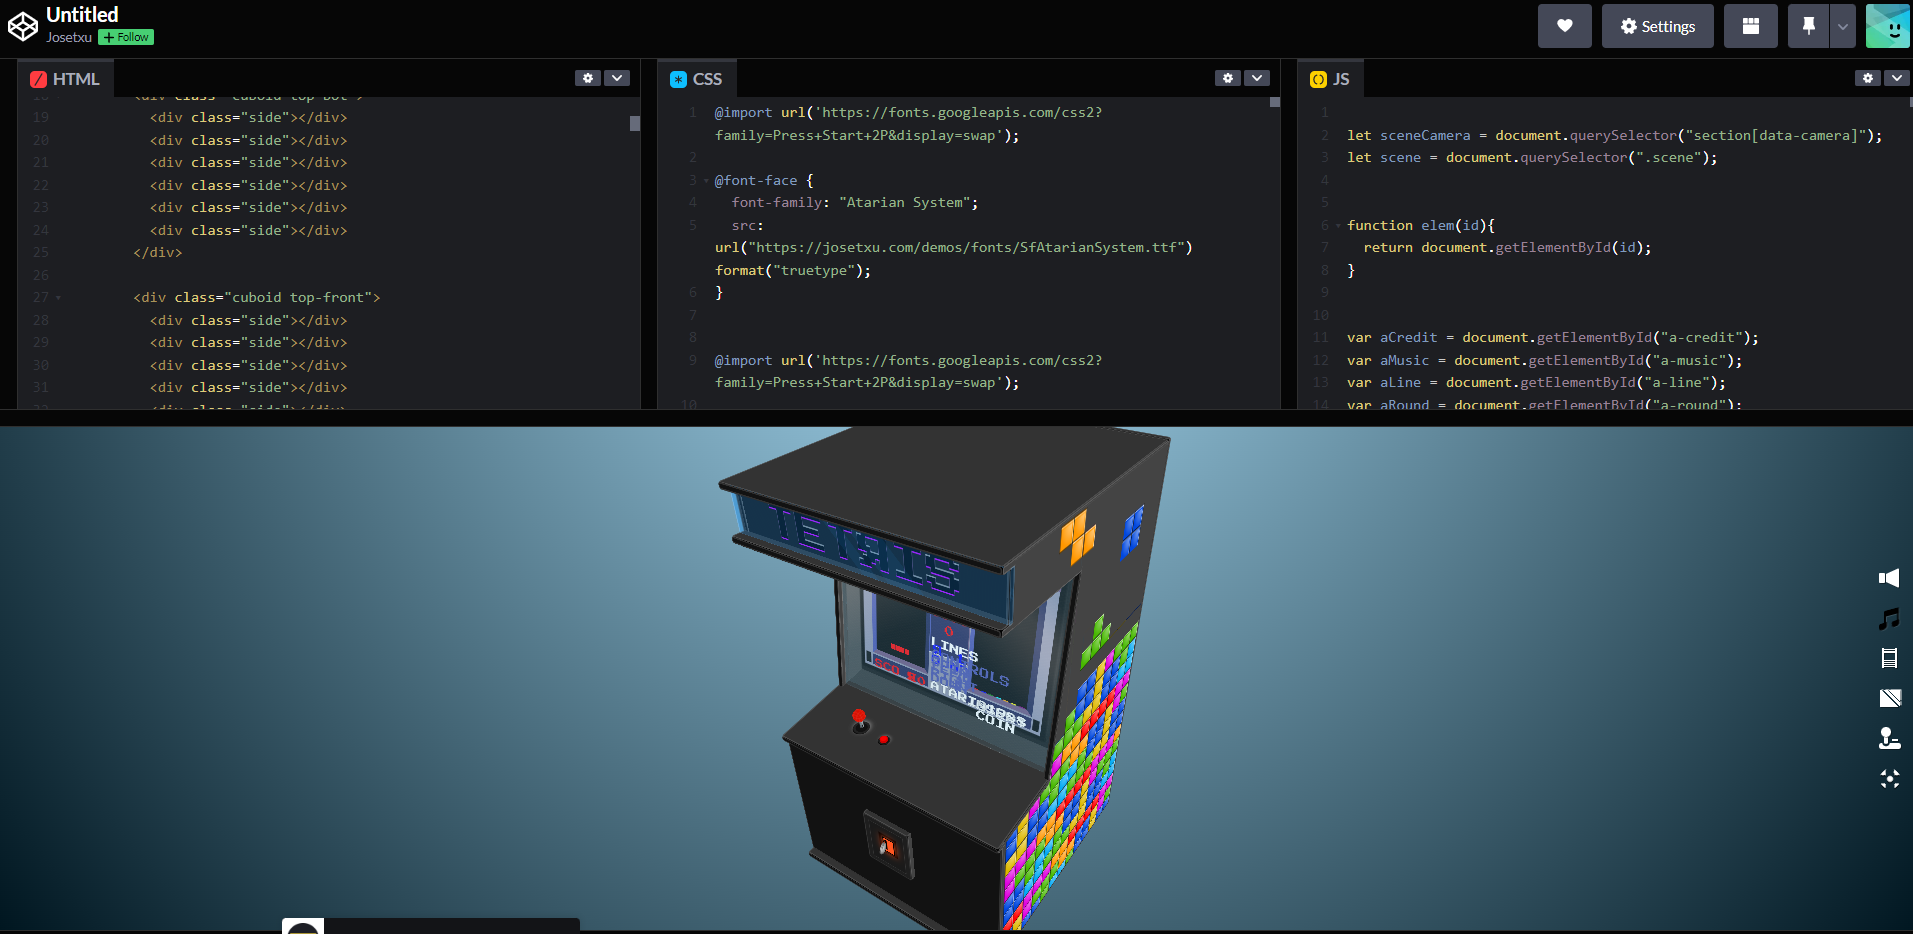The height and width of the screenshot is (934, 1913).
Task: Select the JS editor tab
Action: pyautogui.click(x=1331, y=79)
